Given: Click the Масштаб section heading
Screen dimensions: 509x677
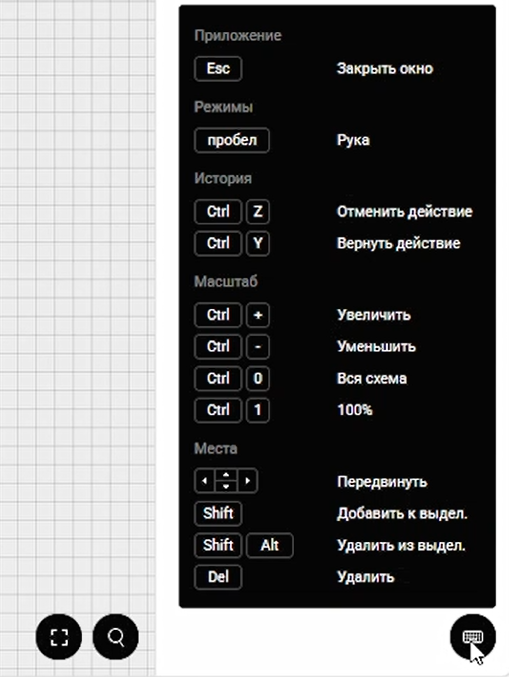Looking at the screenshot, I should 226,282.
